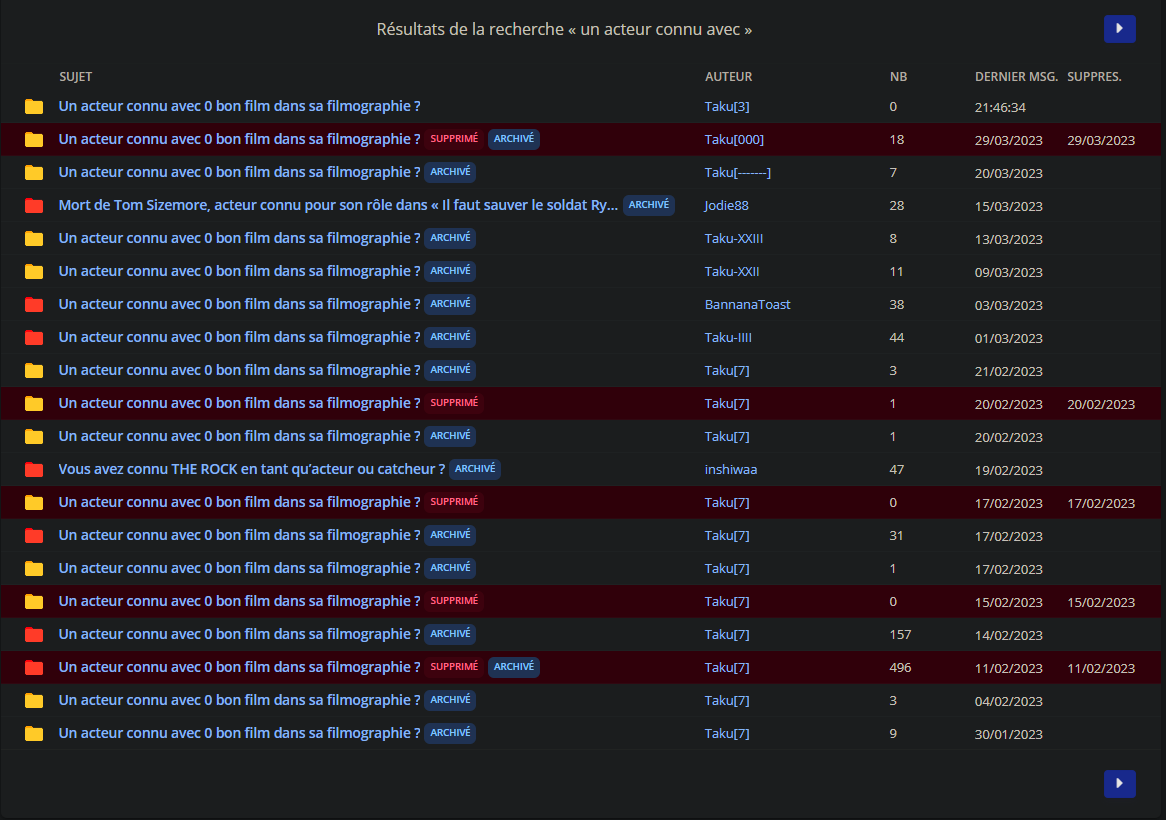Click the SUPPRES. column header
The height and width of the screenshot is (820, 1166).
[1095, 77]
